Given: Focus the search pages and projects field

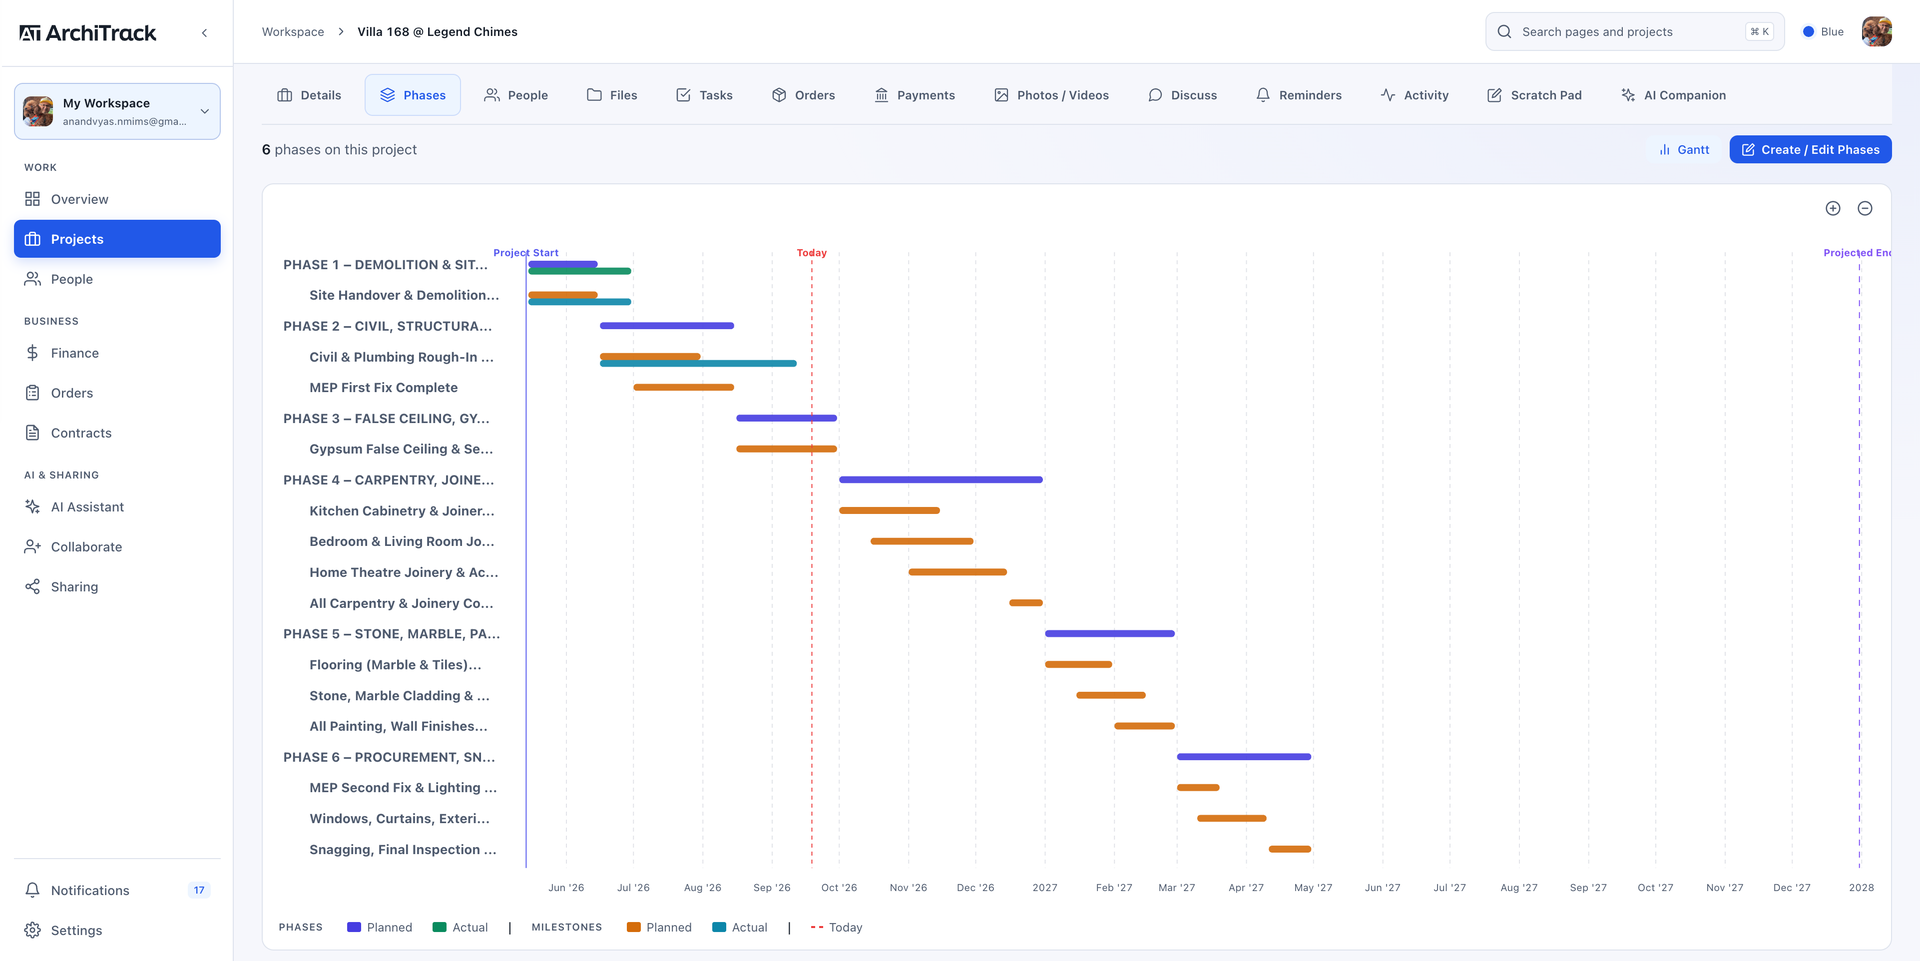Looking at the screenshot, I should pyautogui.click(x=1634, y=32).
